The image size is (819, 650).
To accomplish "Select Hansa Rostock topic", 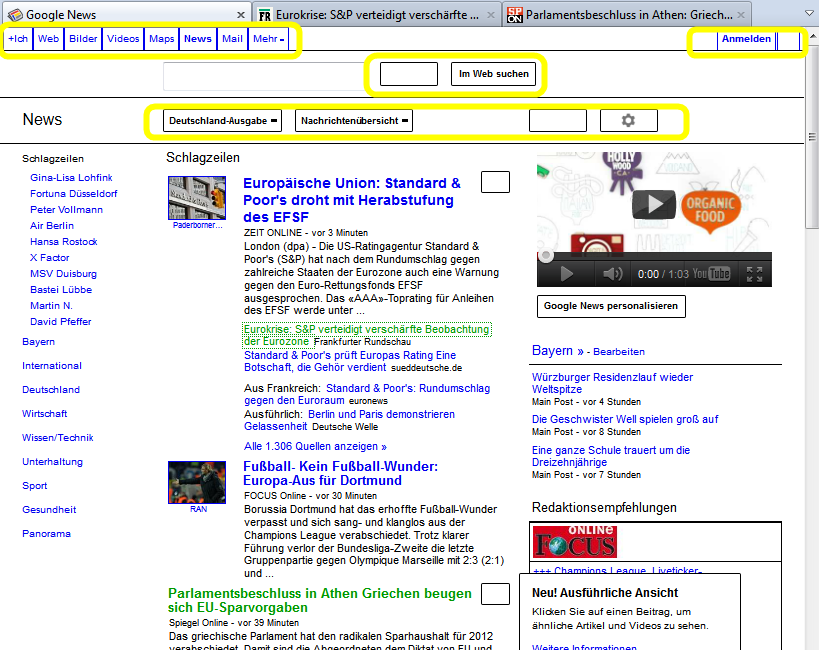I will pos(64,242).
